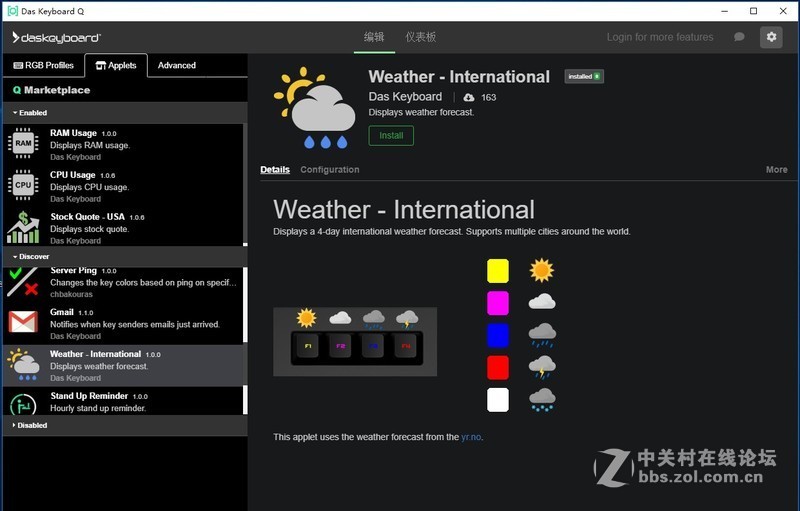Select the Details tab

[275, 170]
